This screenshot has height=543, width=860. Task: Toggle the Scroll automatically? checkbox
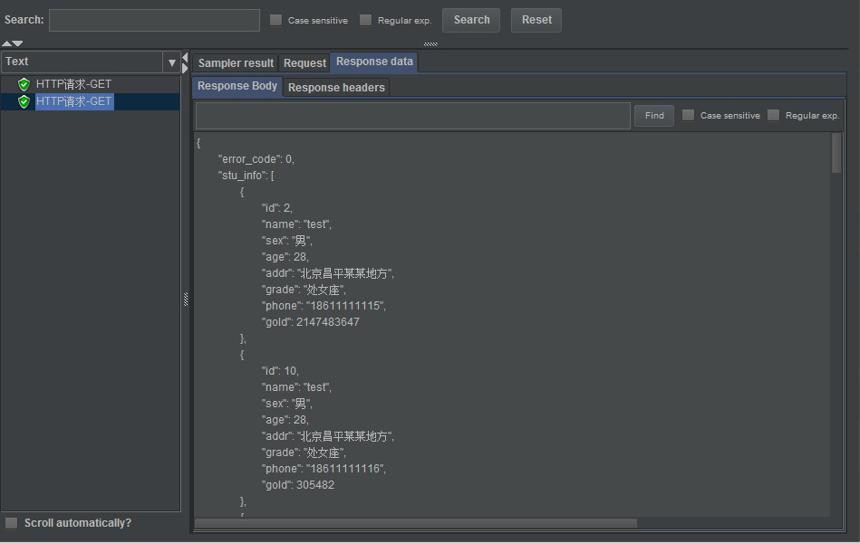pyautogui.click(x=11, y=523)
